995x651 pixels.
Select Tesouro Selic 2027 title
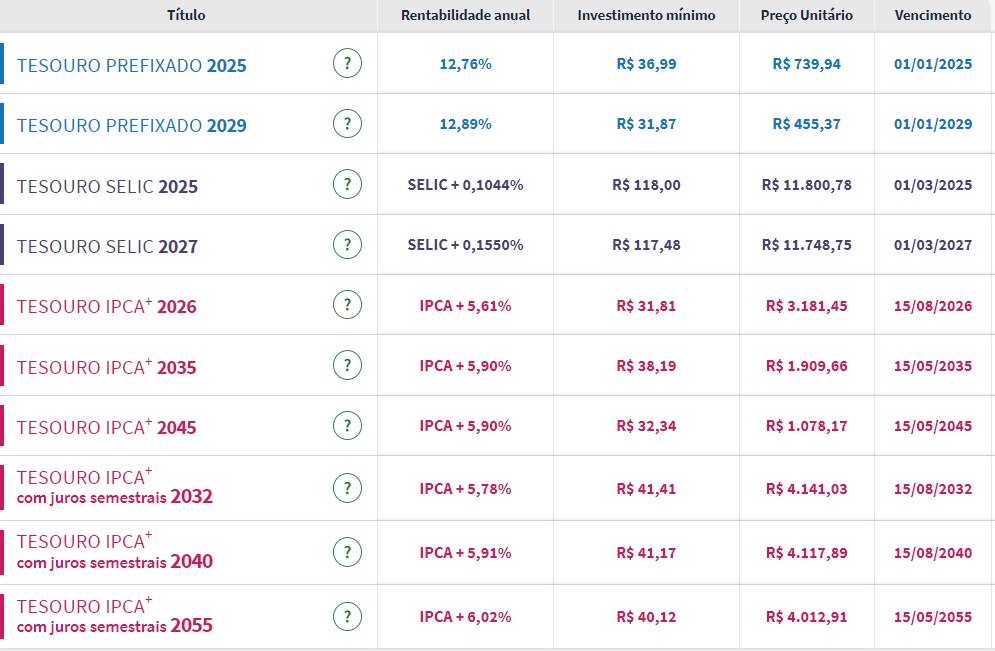point(108,247)
